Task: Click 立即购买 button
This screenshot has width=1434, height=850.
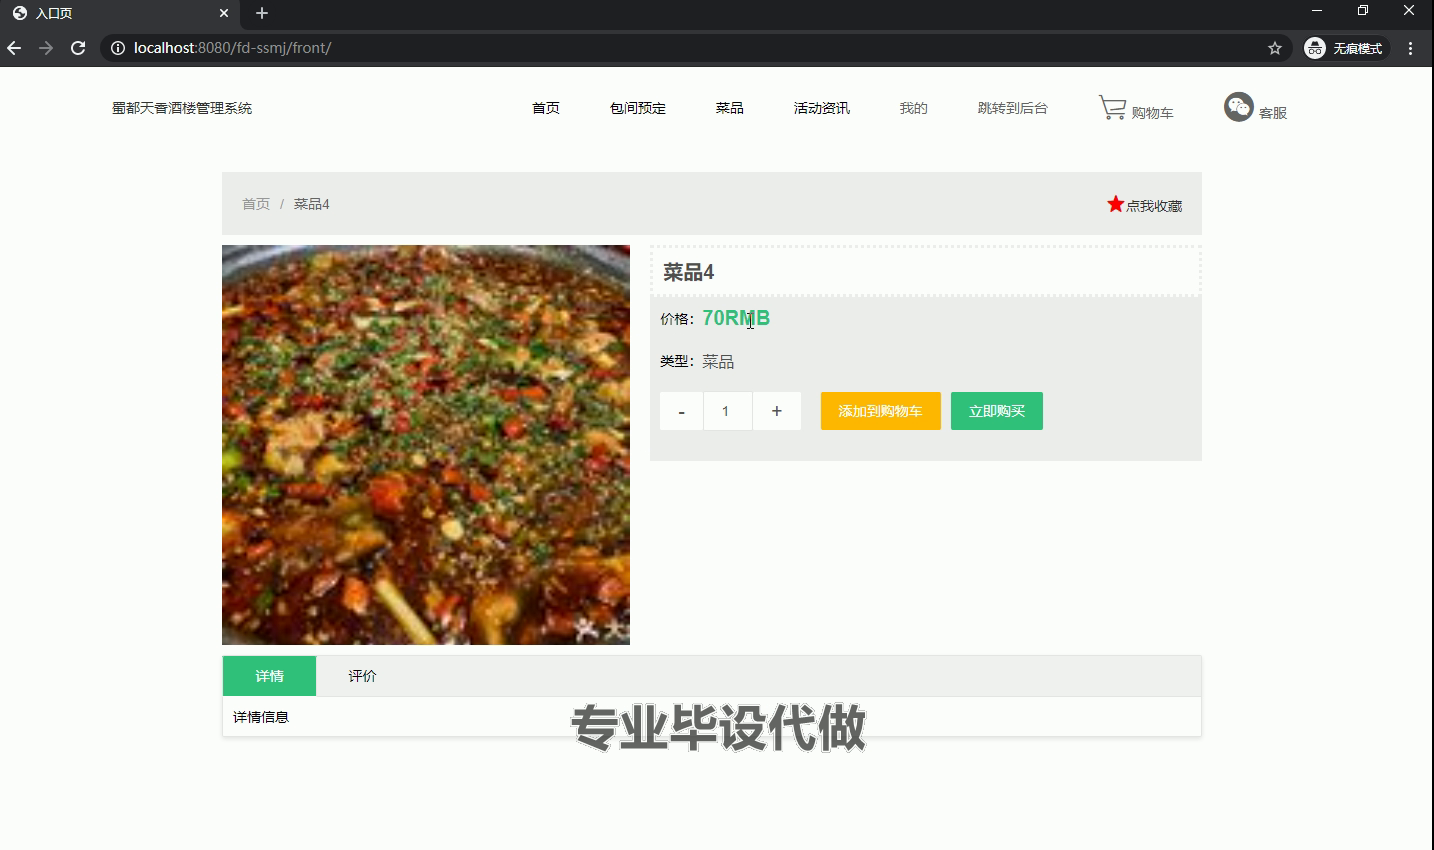Action: (x=997, y=411)
